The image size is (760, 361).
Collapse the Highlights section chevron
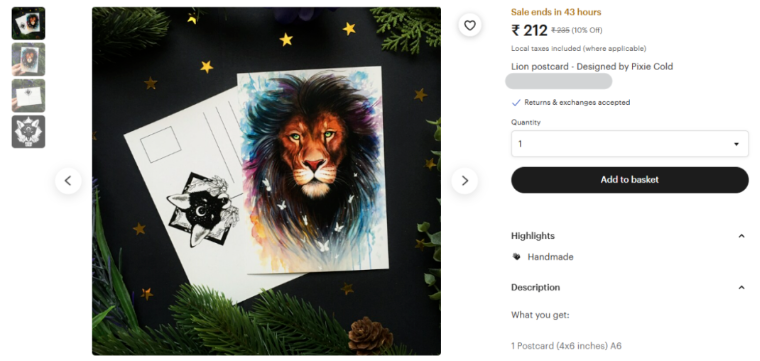click(741, 236)
